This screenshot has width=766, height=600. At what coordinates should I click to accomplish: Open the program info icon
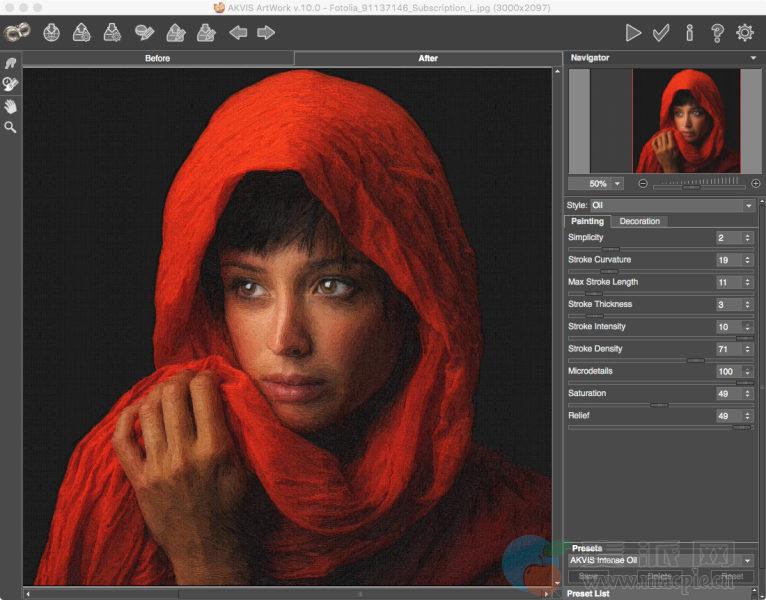click(689, 33)
